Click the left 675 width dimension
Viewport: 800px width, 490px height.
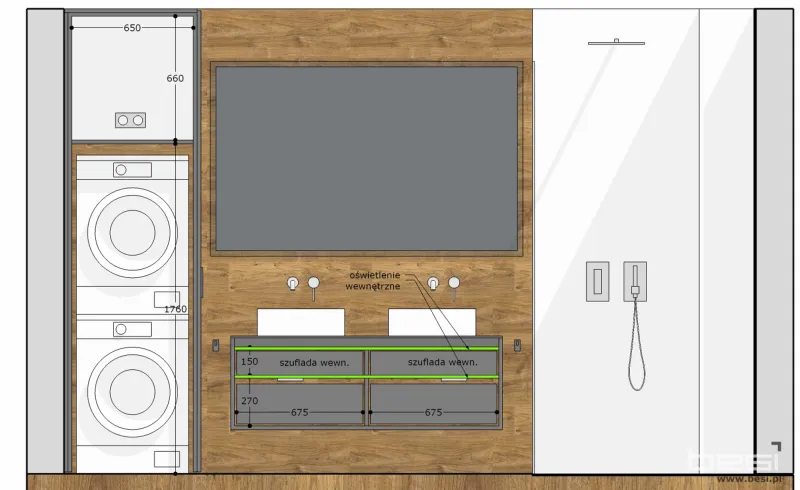[x=299, y=412]
